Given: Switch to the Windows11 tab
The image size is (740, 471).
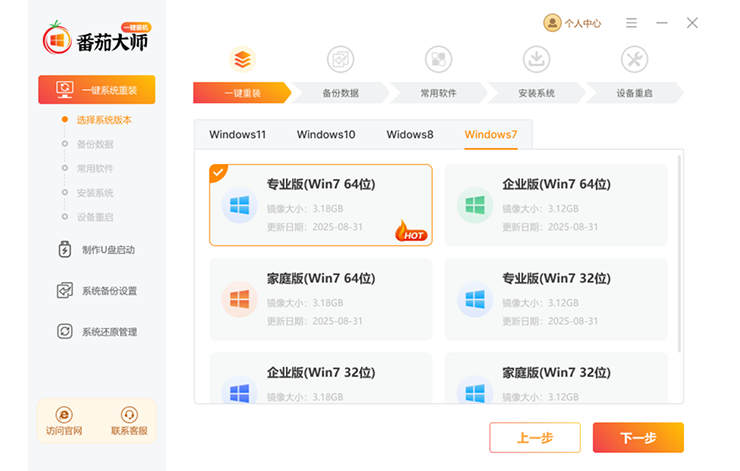Looking at the screenshot, I should coord(238,135).
